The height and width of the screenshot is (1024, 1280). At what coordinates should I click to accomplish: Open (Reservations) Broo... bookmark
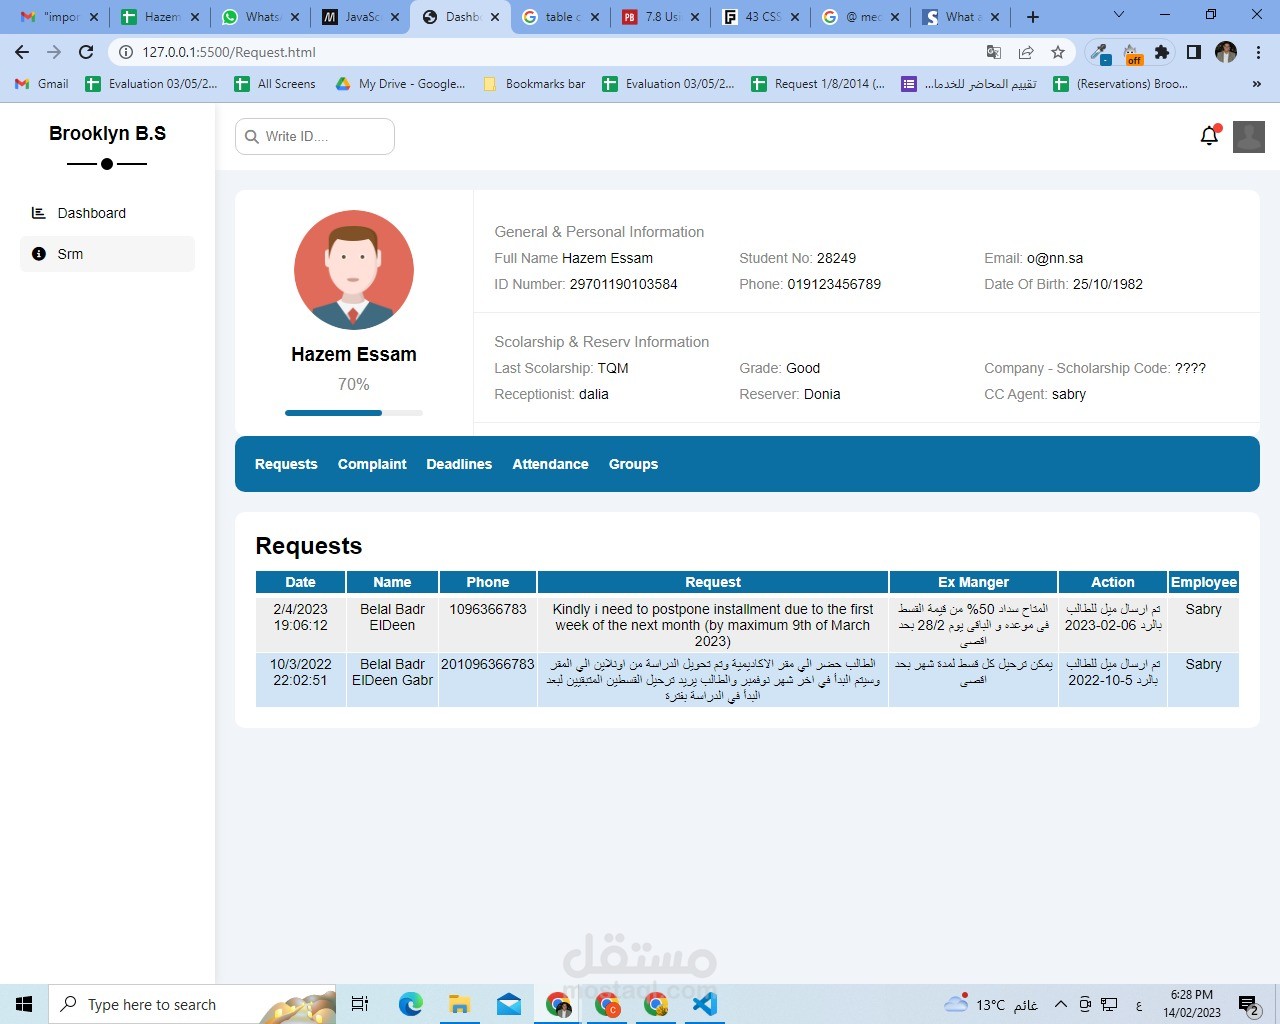1121,84
